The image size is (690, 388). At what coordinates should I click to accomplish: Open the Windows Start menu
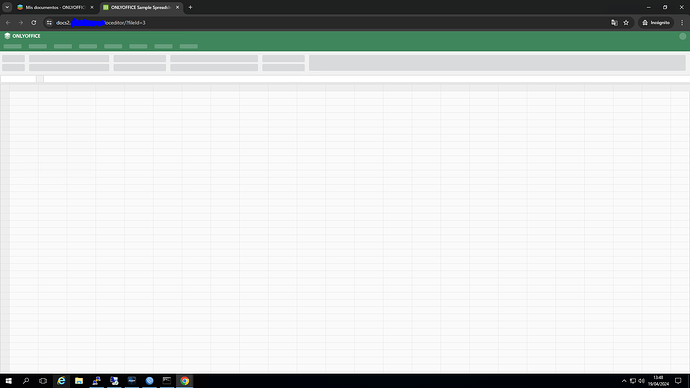click(8, 381)
